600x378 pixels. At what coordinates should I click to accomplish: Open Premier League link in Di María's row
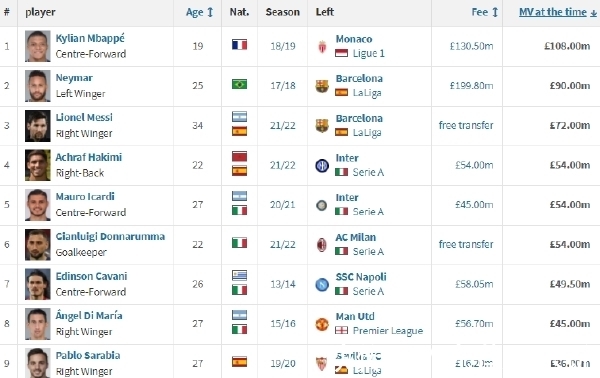coord(388,331)
